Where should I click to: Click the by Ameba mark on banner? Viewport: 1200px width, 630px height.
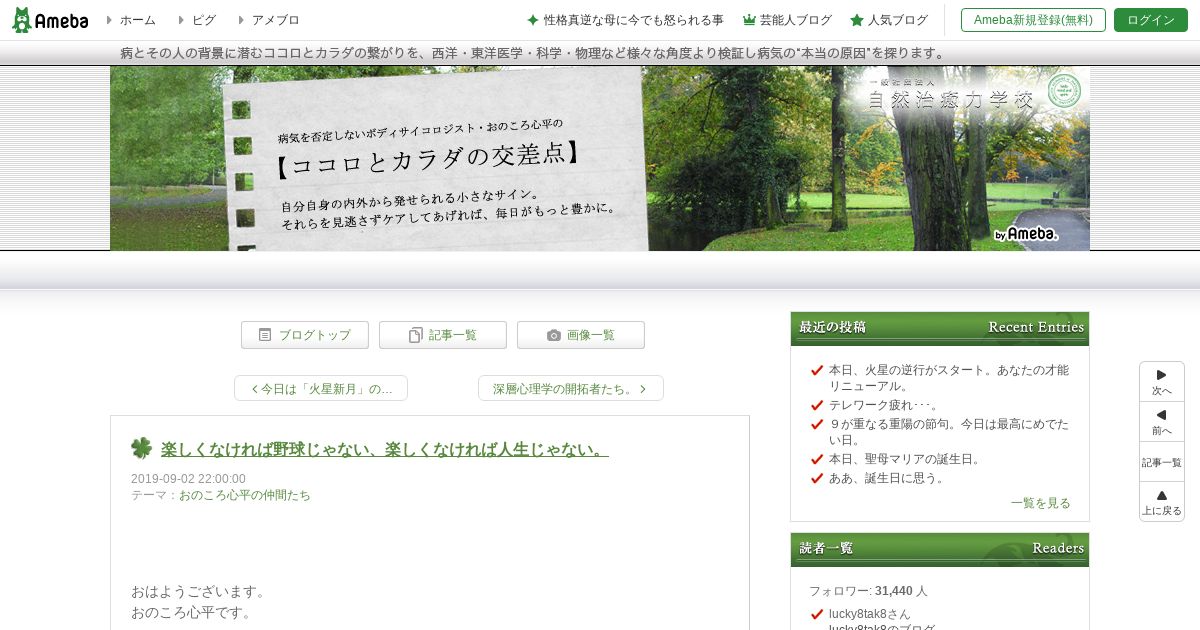[x=1026, y=234]
